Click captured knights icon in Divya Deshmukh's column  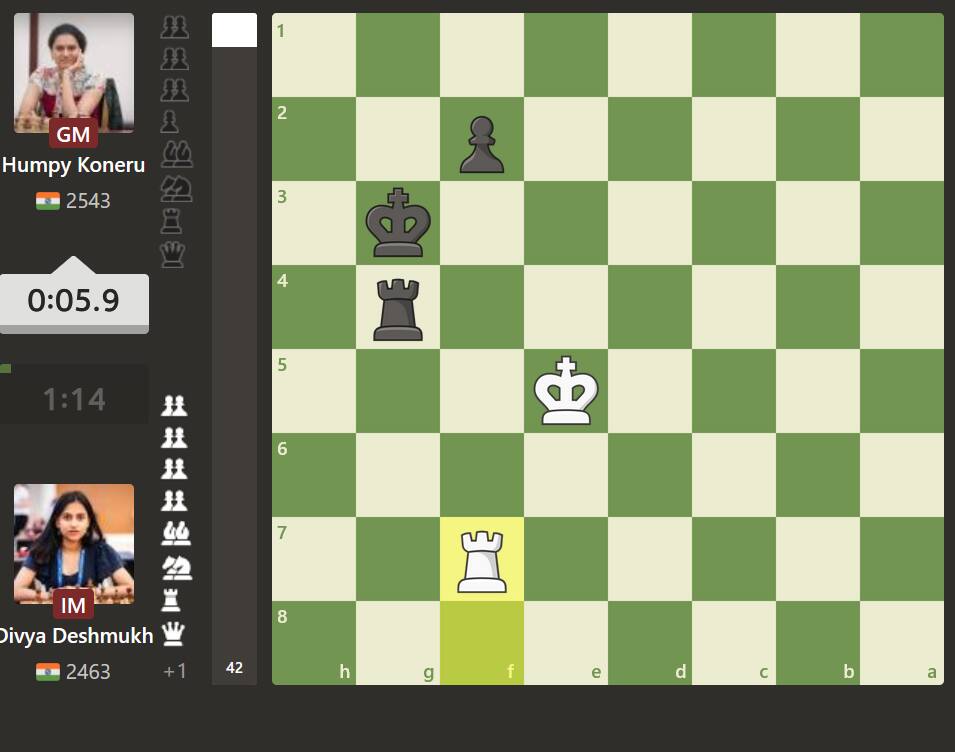pyautogui.click(x=177, y=568)
